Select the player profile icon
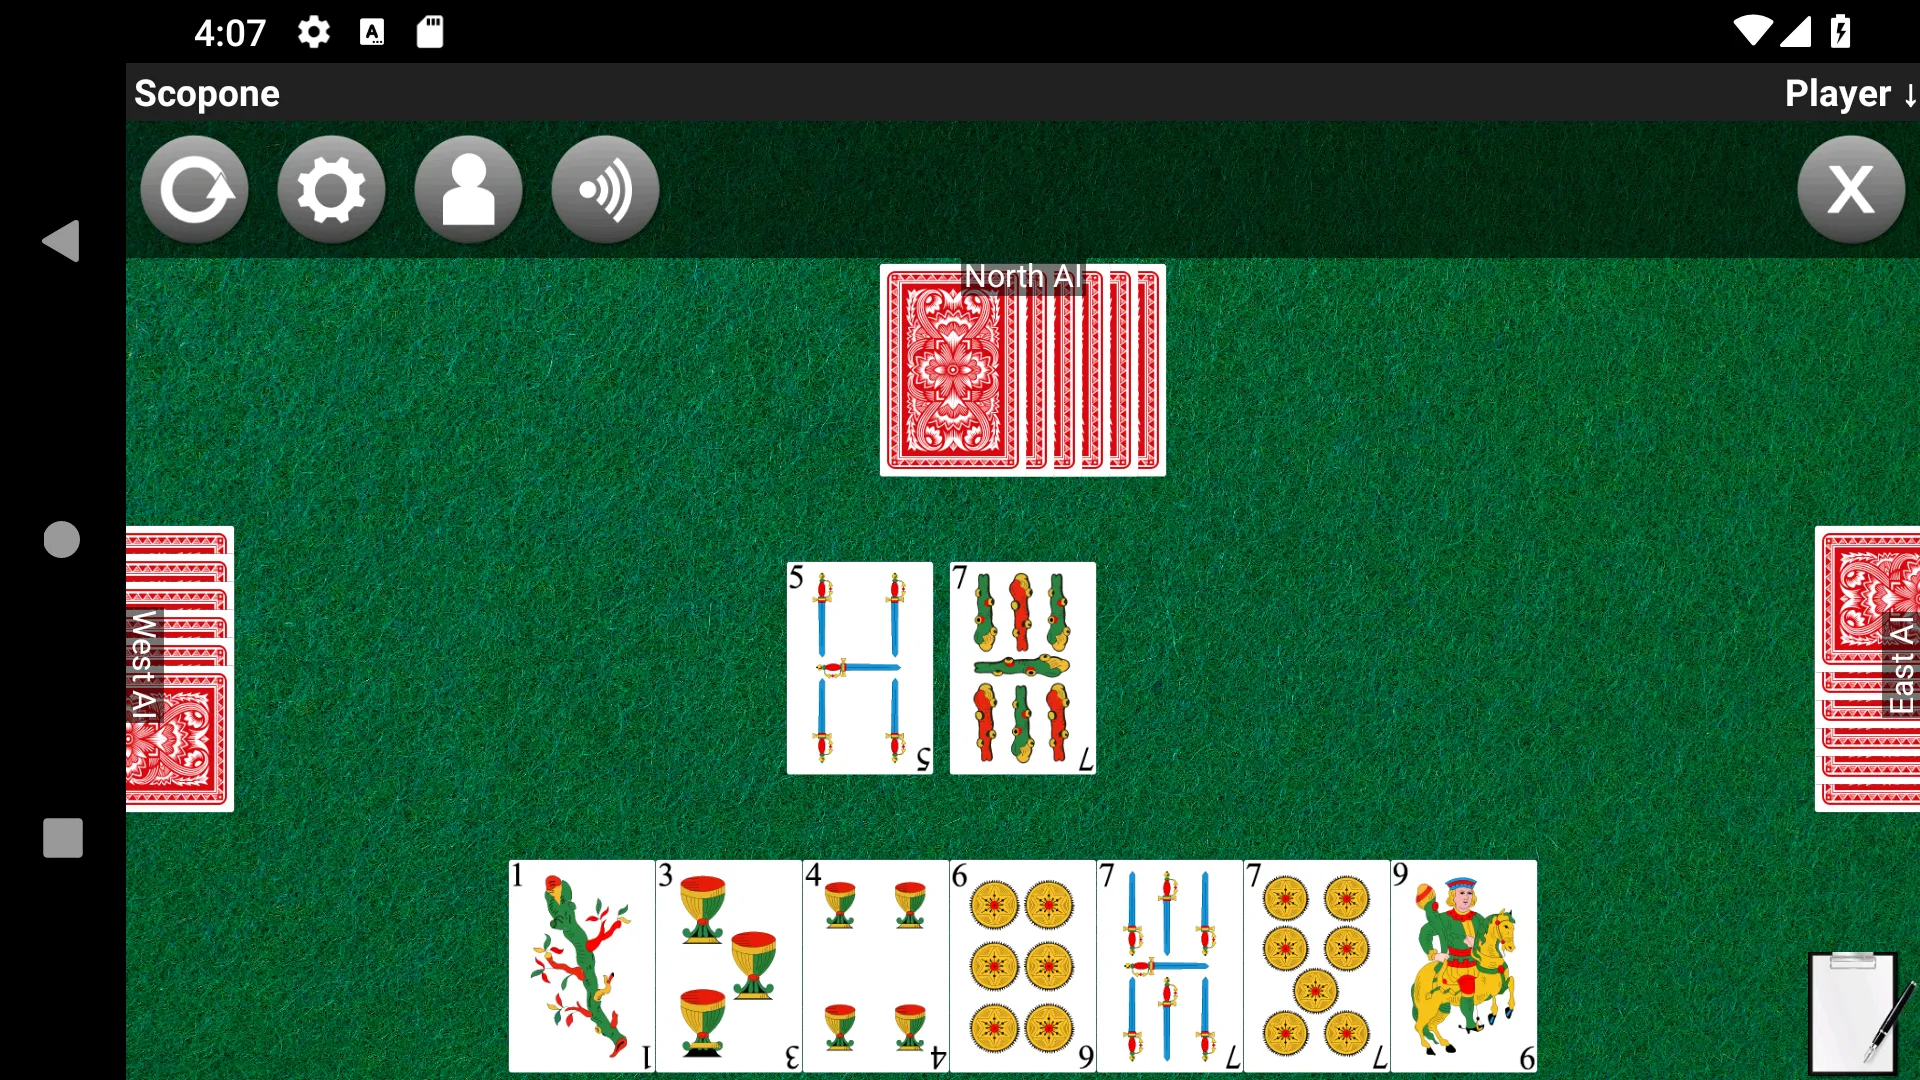Screen dimensions: 1920x1080 click(x=468, y=189)
